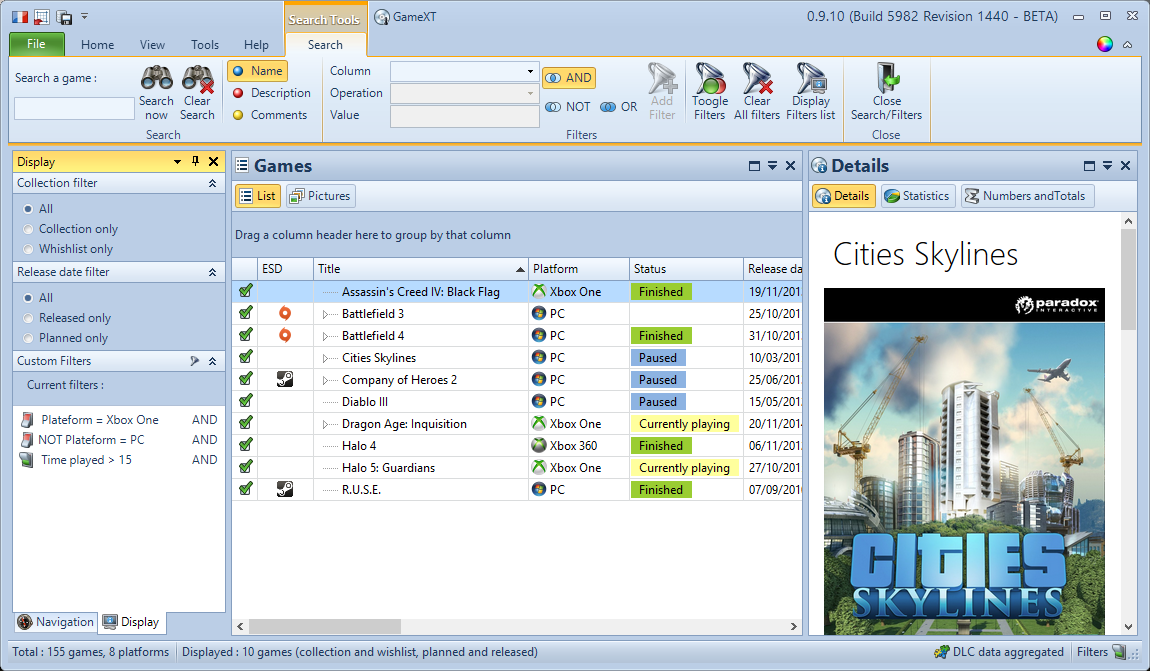This screenshot has width=1150, height=671.
Task: Click the Search now binoculars icon
Action: (156, 79)
